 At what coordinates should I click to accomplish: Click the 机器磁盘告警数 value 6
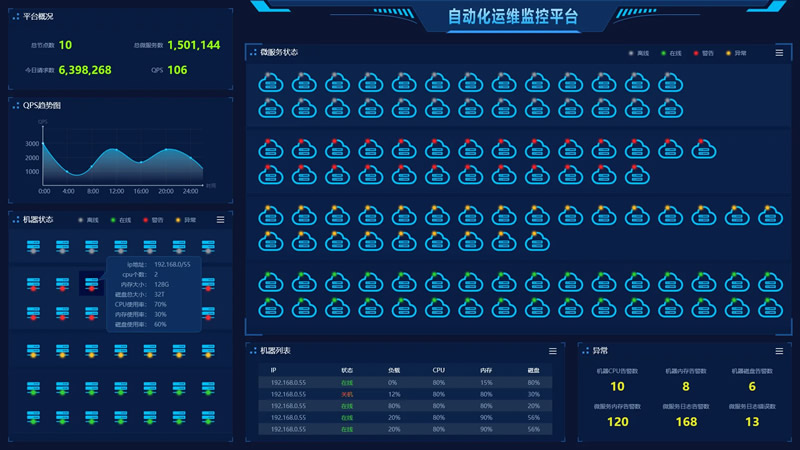pos(752,387)
